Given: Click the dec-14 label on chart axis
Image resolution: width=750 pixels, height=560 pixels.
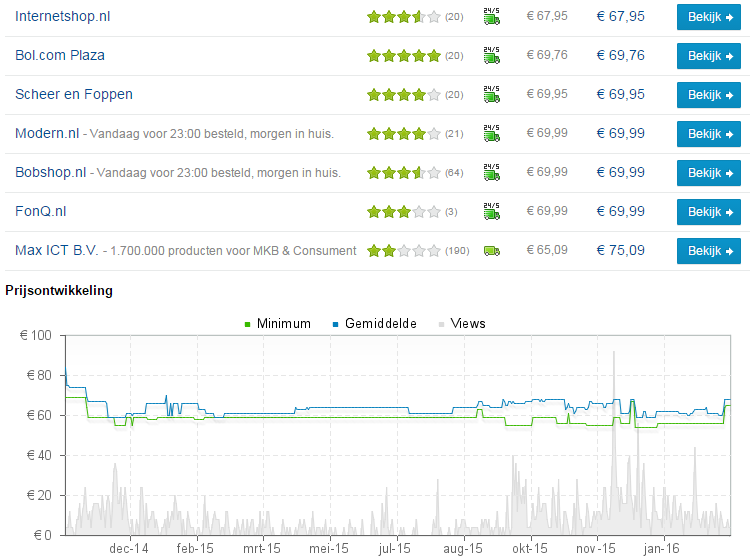Looking at the screenshot, I should coord(129,549).
